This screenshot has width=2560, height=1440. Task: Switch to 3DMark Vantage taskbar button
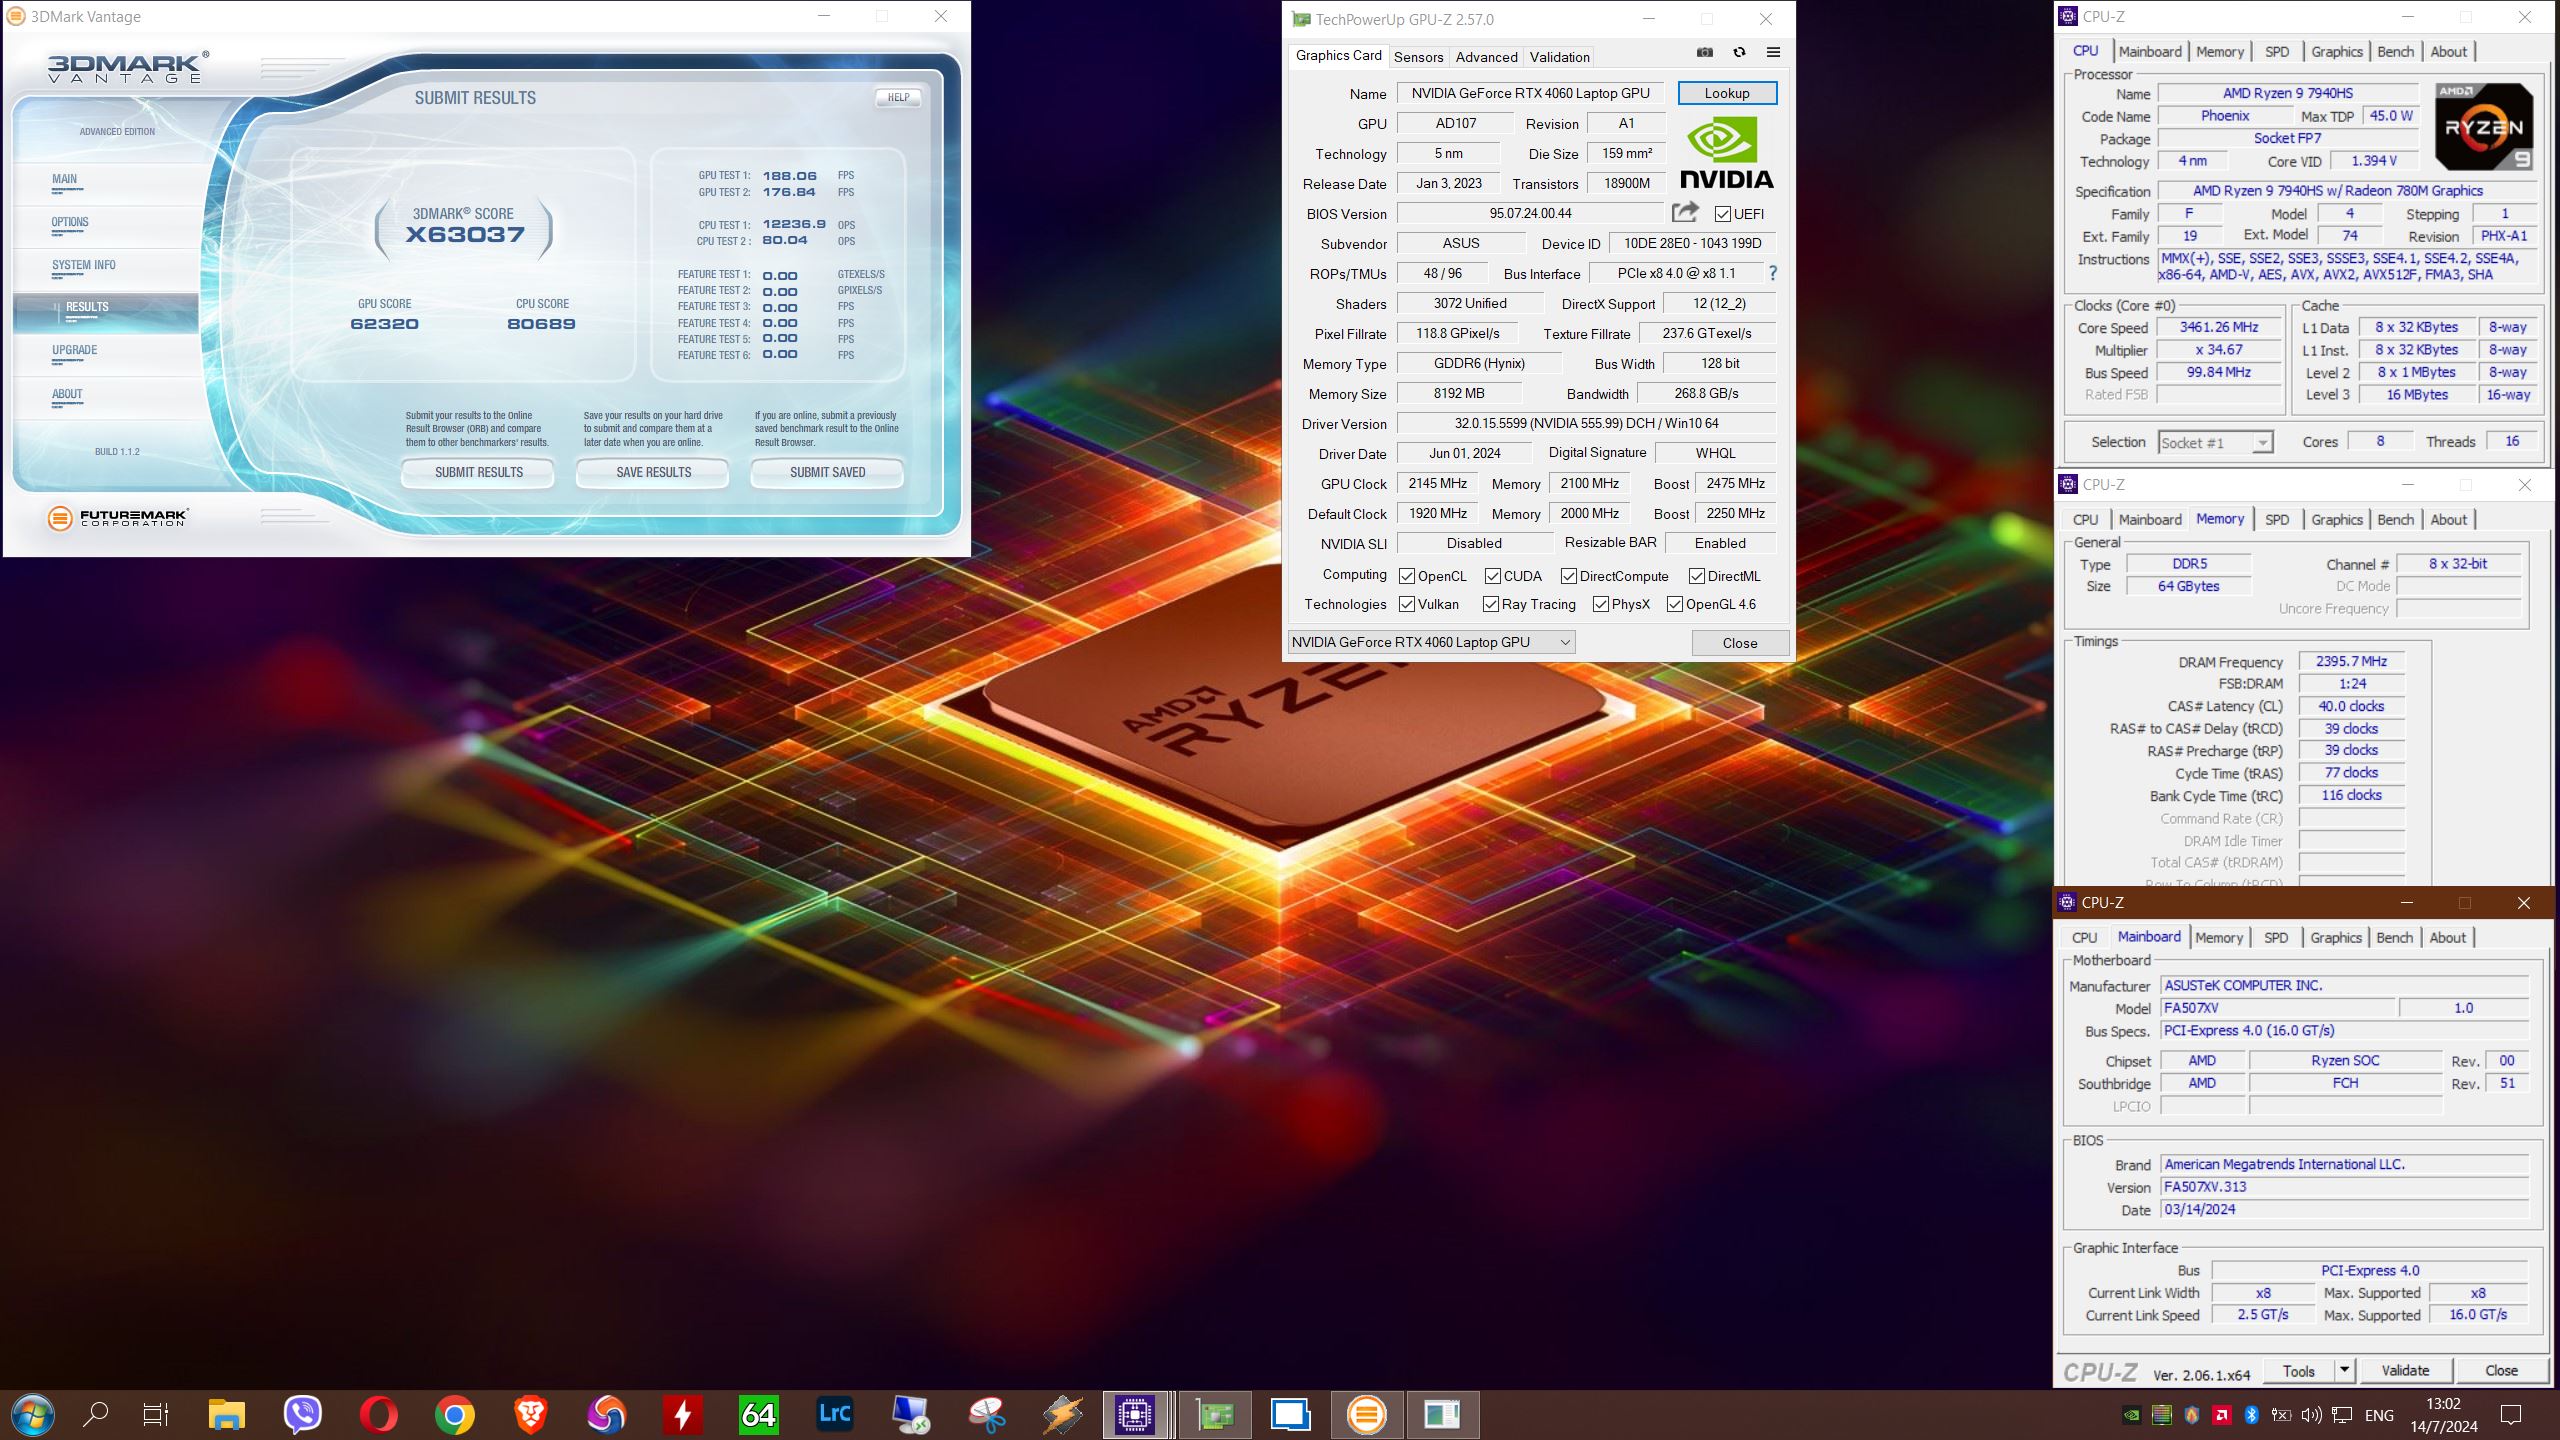click(1366, 1414)
